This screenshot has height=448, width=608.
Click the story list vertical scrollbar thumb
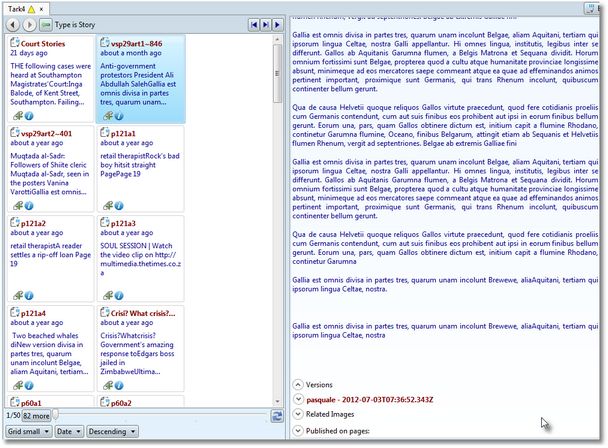[x=277, y=73]
